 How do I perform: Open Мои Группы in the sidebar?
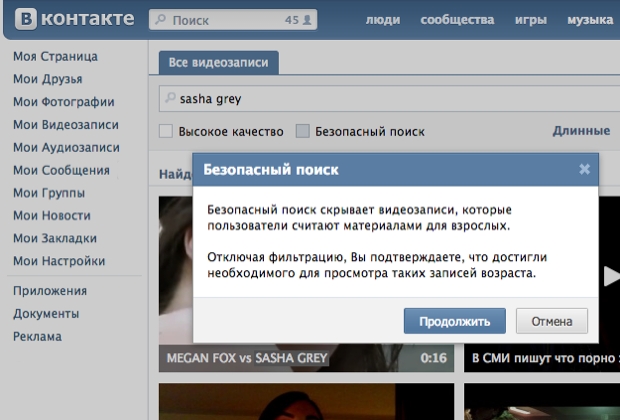click(49, 193)
